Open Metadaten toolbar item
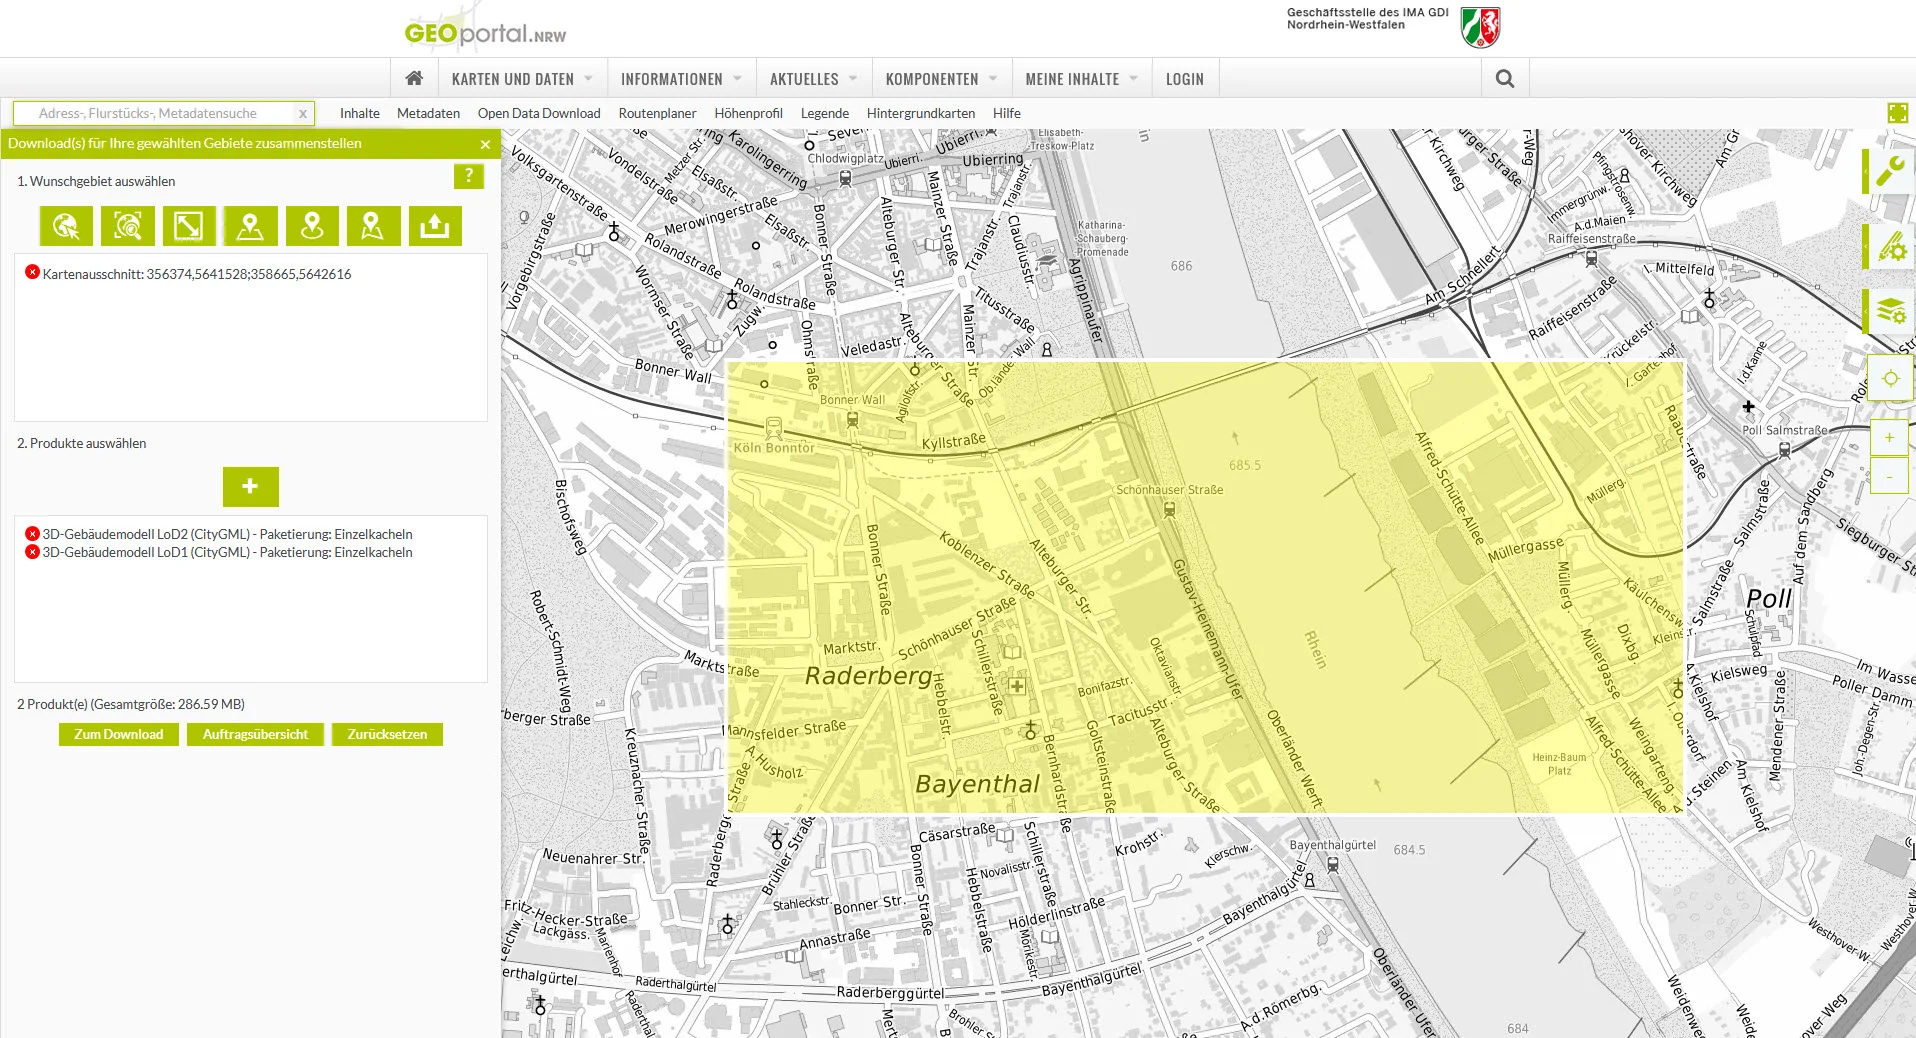 428,113
